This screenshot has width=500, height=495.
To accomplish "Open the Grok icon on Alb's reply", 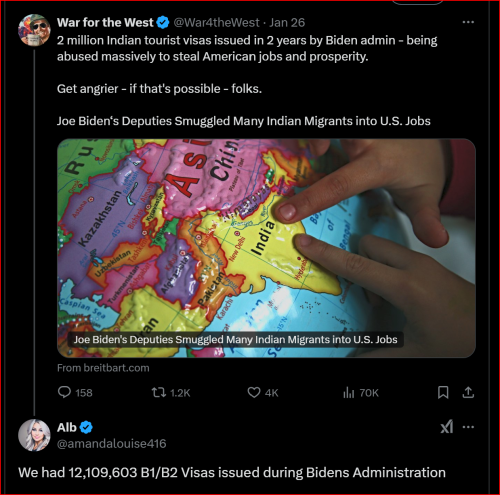I will (x=447, y=427).
